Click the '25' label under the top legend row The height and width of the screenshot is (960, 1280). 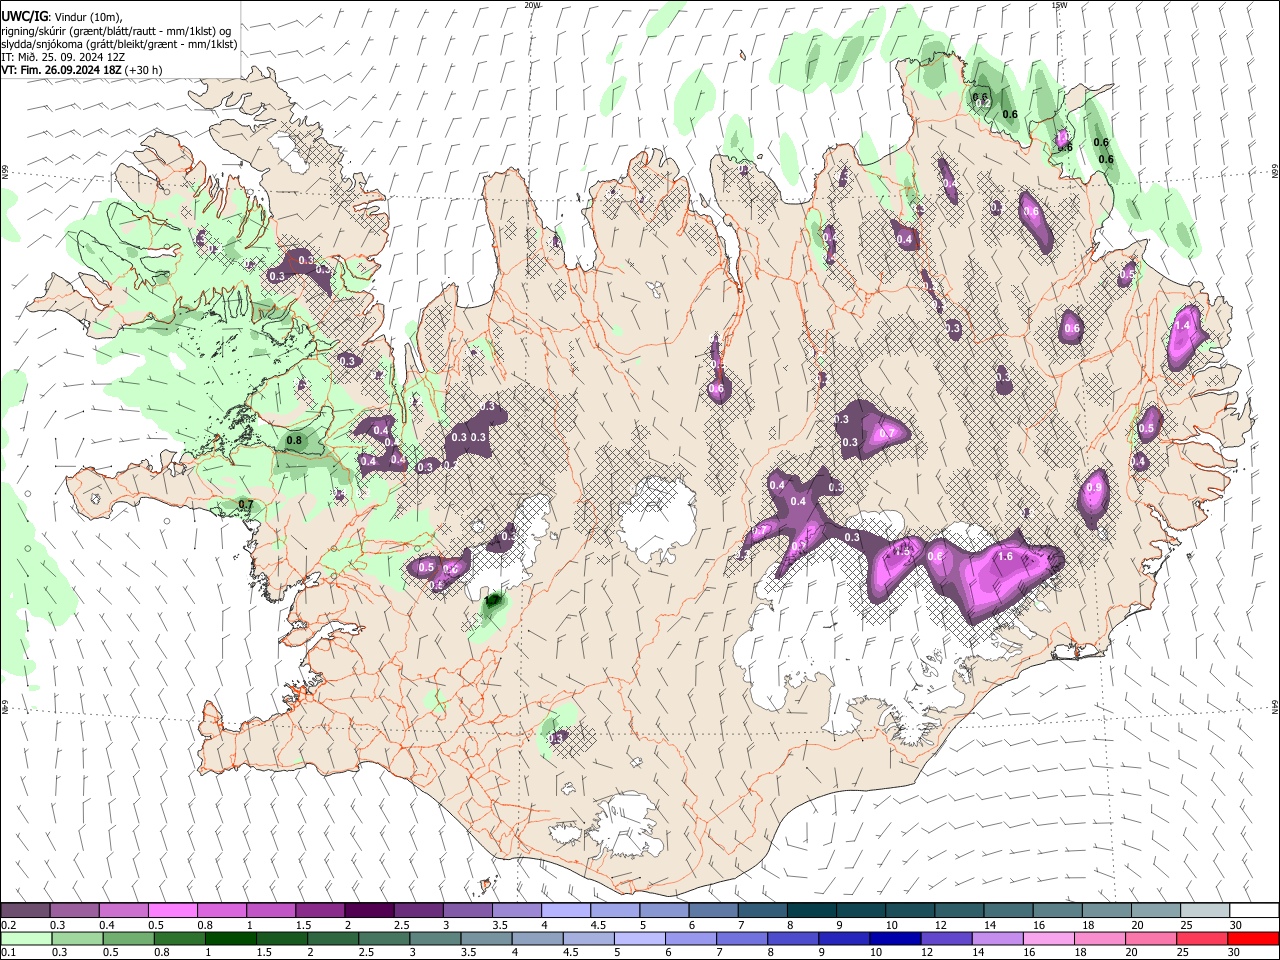click(1186, 925)
